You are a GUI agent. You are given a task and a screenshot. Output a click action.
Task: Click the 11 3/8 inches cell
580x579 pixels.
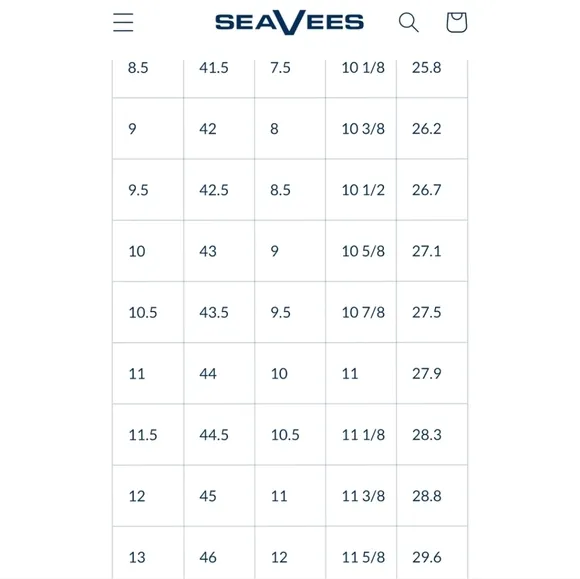pyautogui.click(x=361, y=496)
